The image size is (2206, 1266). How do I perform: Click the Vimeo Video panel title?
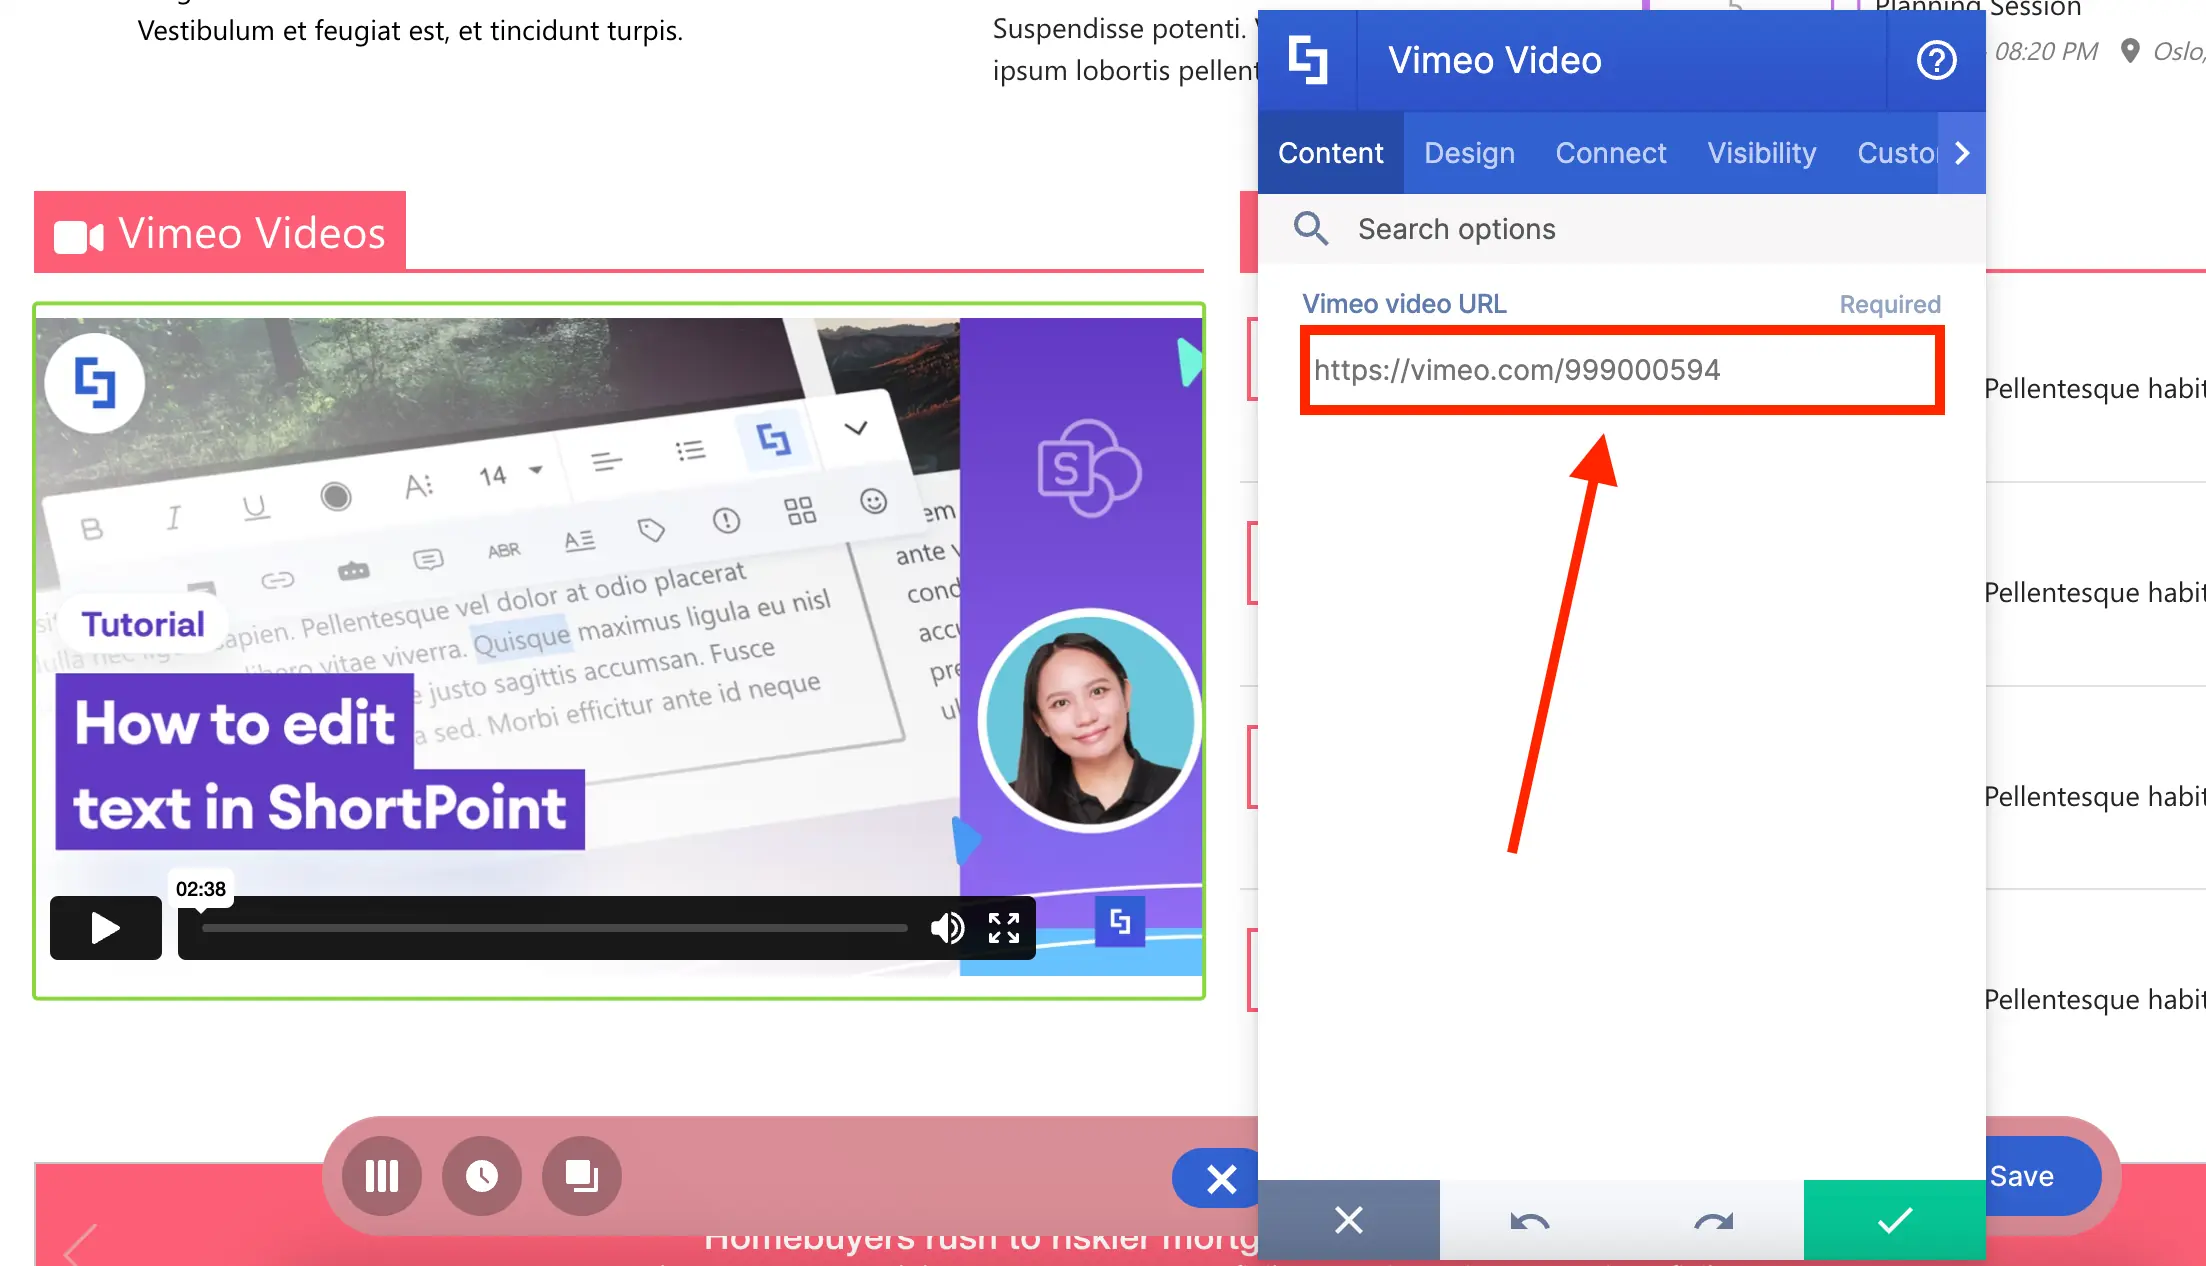tap(1494, 61)
